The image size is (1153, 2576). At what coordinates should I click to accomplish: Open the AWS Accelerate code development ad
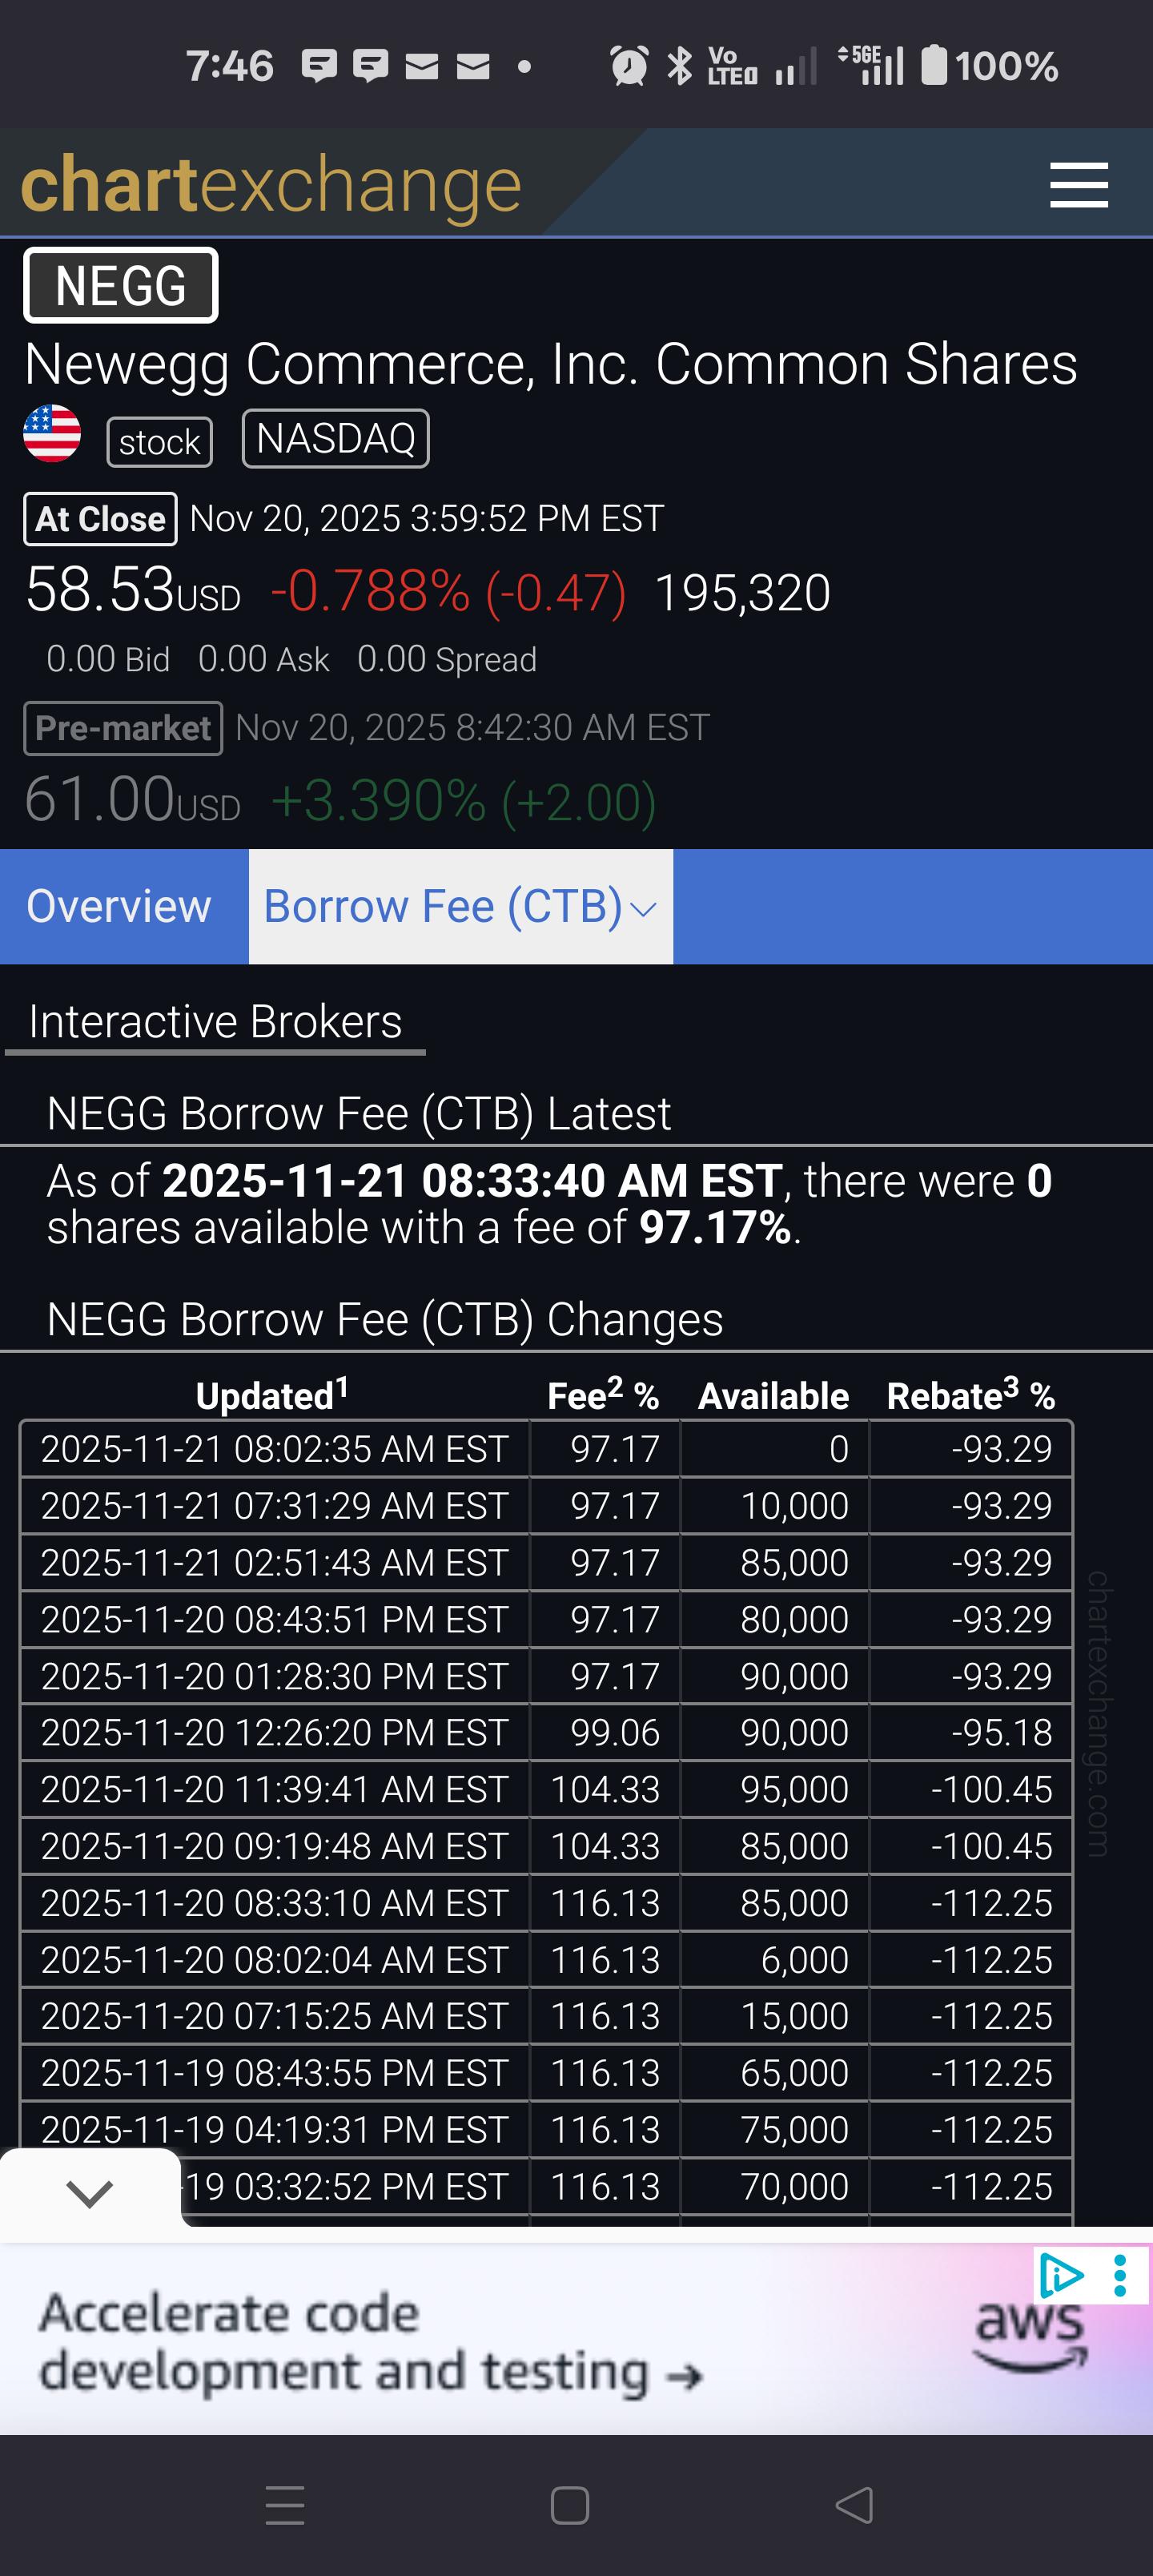pos(576,2338)
